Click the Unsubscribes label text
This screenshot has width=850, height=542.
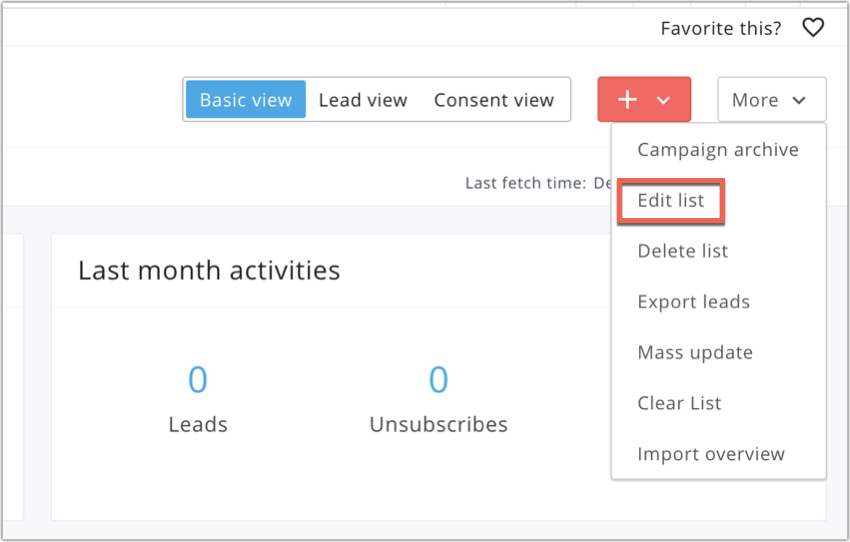tap(438, 424)
